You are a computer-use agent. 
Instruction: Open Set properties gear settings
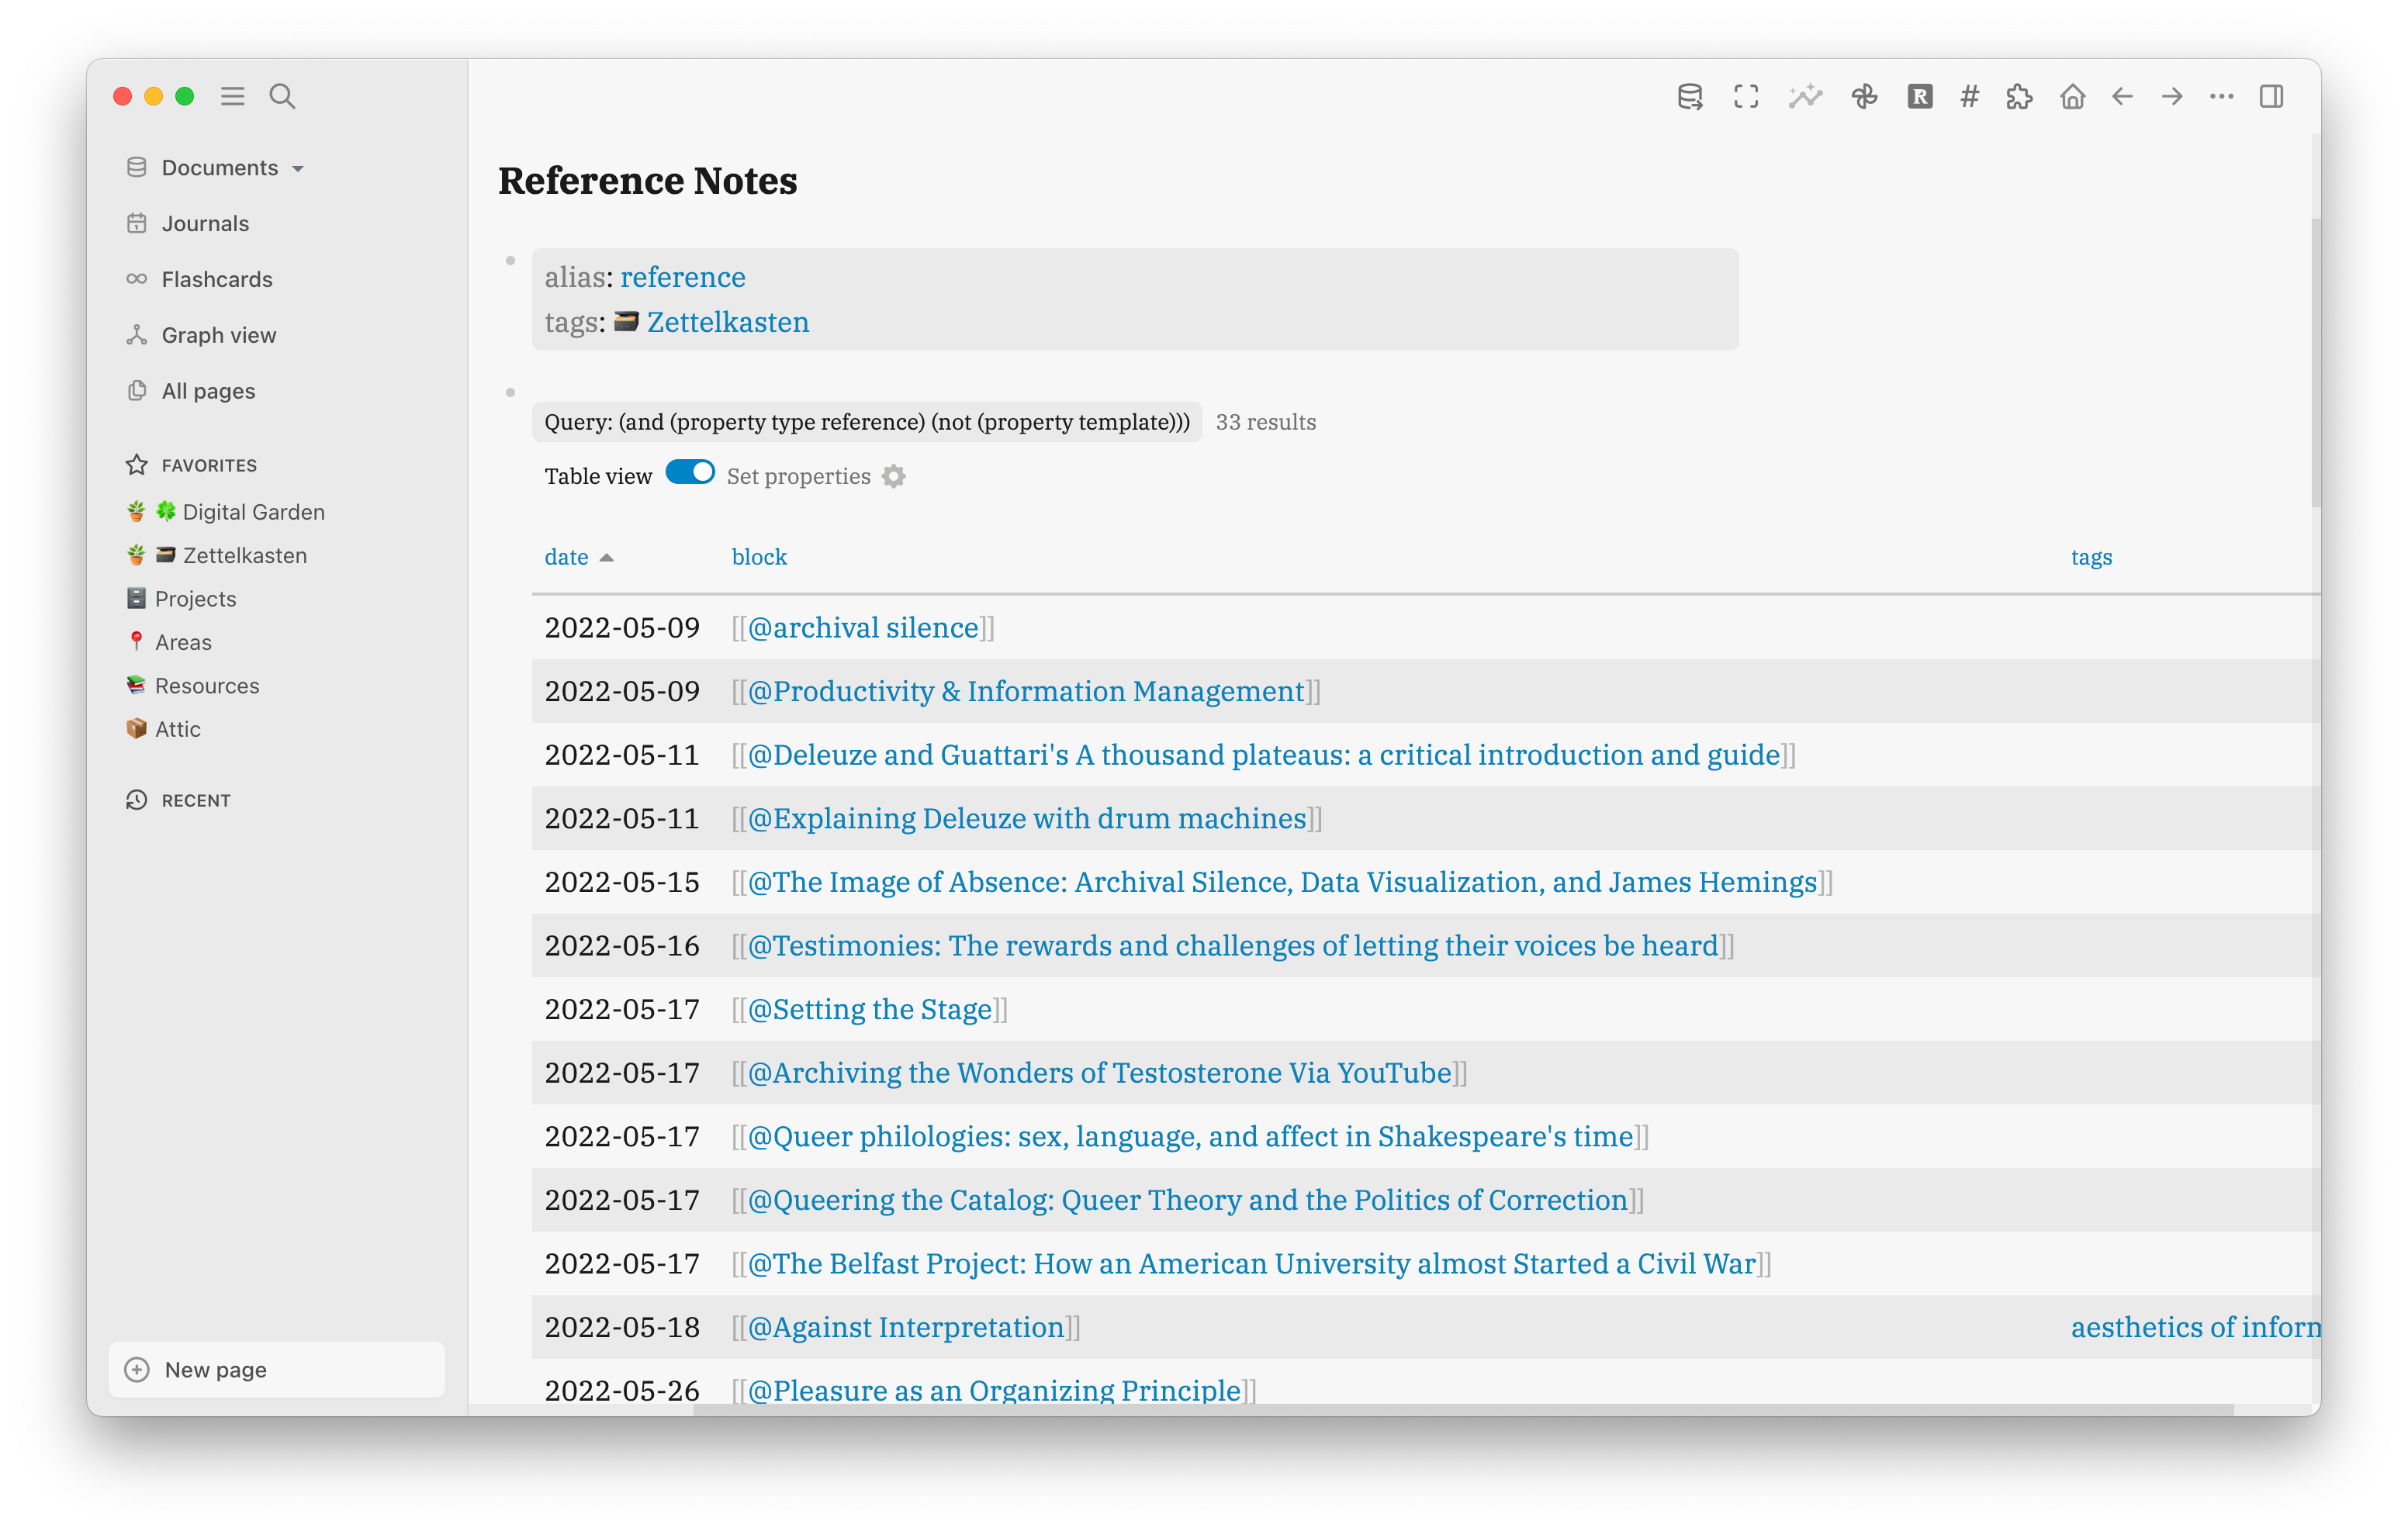coord(894,476)
